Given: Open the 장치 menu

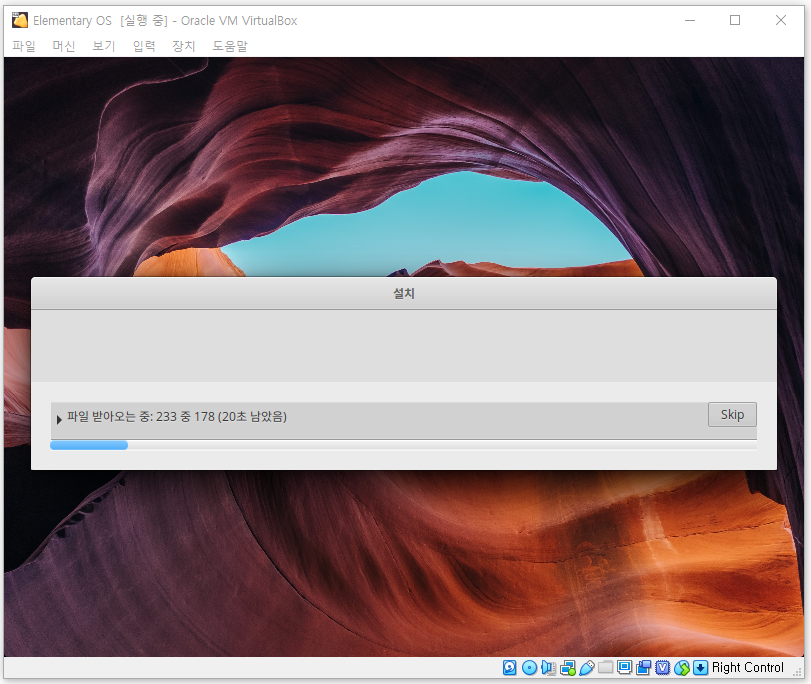Looking at the screenshot, I should click(x=184, y=46).
